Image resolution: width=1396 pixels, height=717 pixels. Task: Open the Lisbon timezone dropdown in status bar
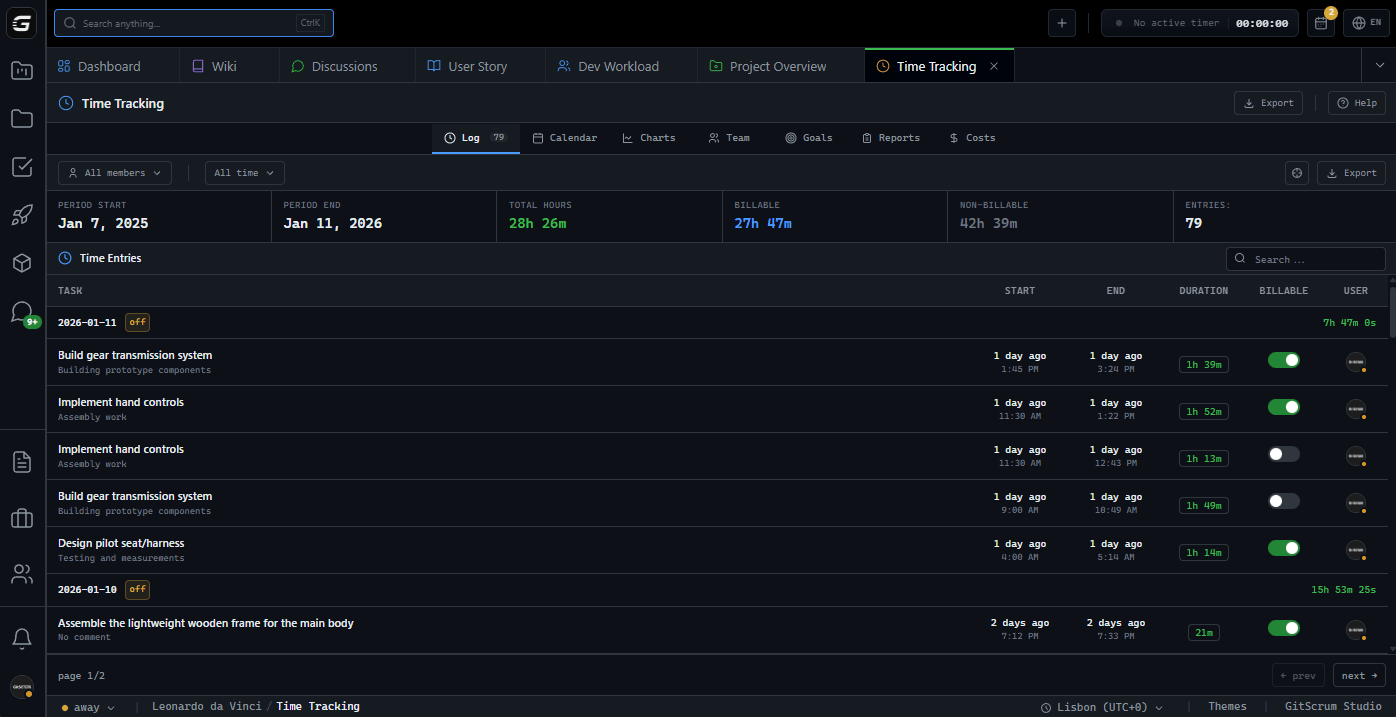pos(1103,706)
